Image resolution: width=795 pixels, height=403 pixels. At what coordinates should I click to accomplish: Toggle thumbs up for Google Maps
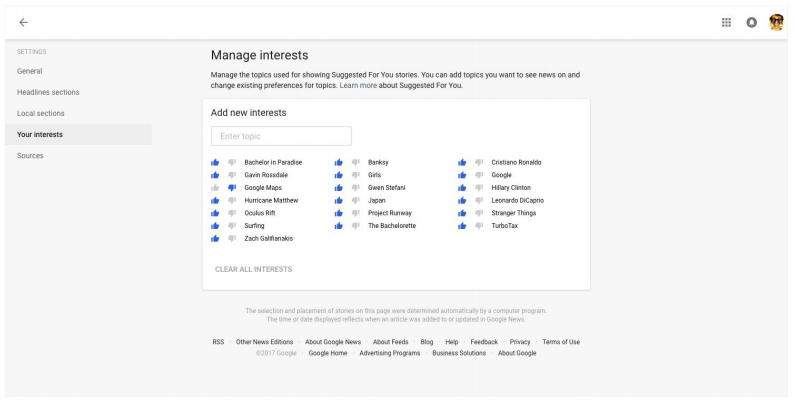point(214,187)
